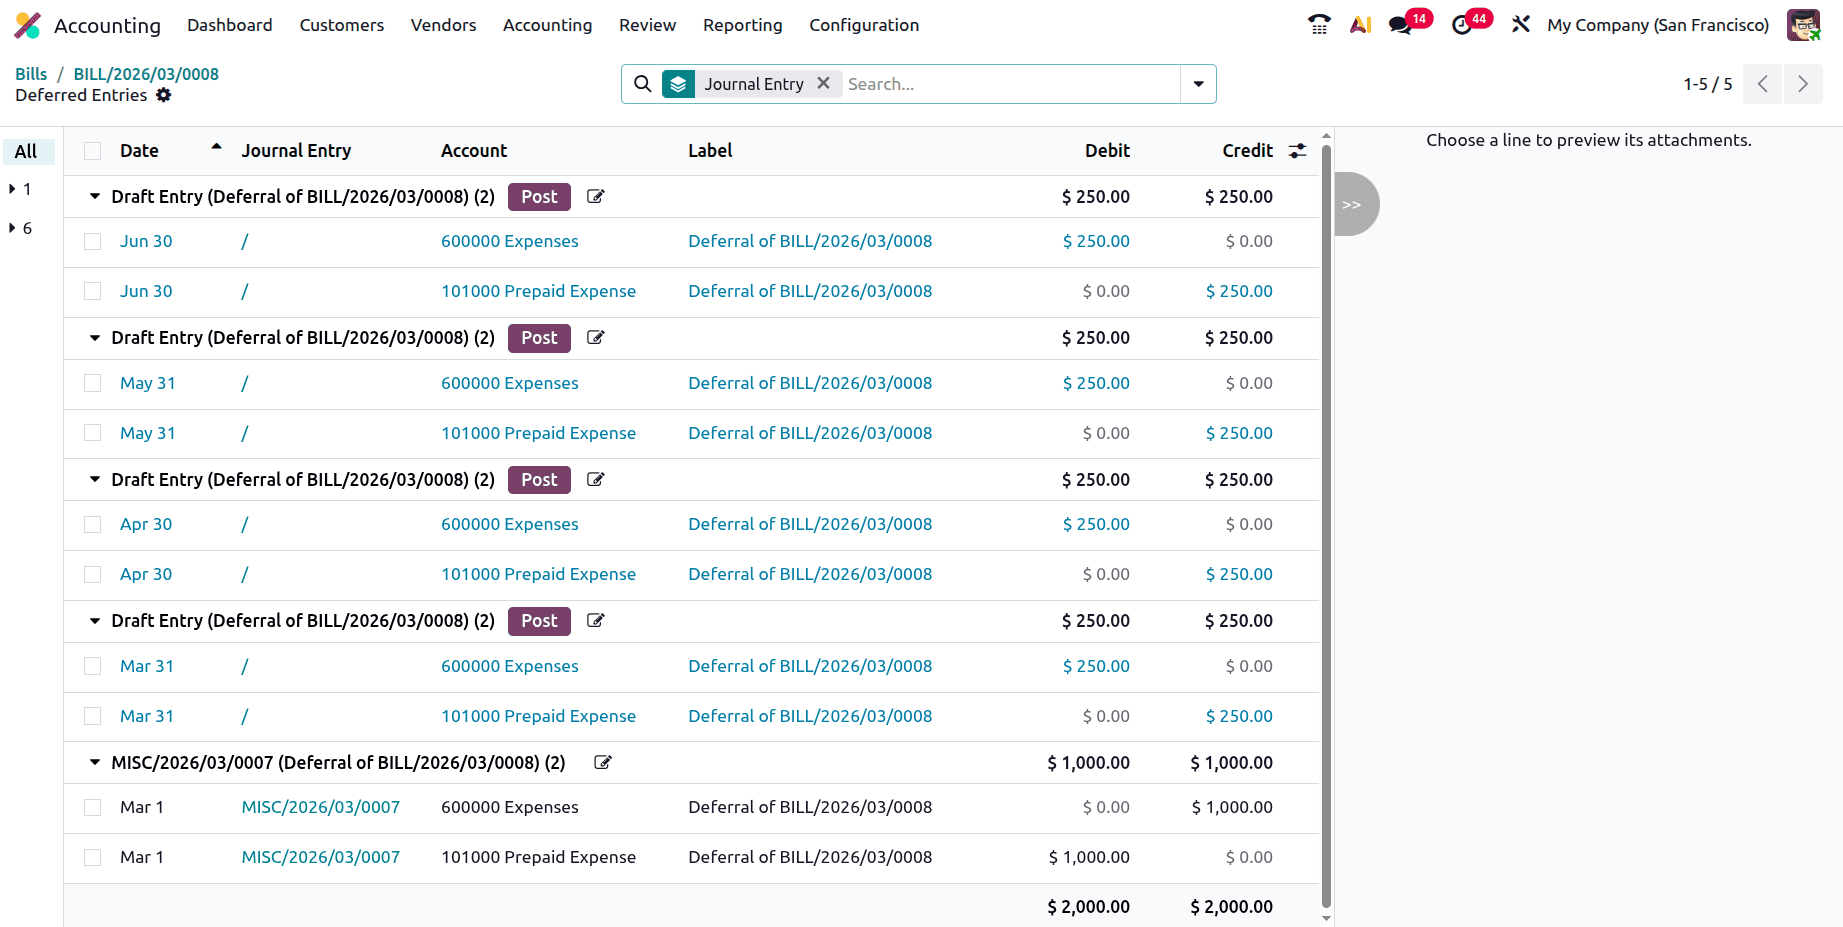The height and width of the screenshot is (927, 1843).
Task: Open the Accounting top menu
Action: tap(548, 25)
